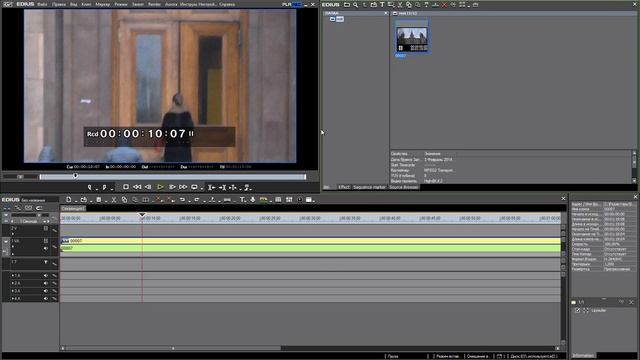640x360 pixels.
Task: Open Set Out point dropdown arrow
Action: (x=111, y=189)
